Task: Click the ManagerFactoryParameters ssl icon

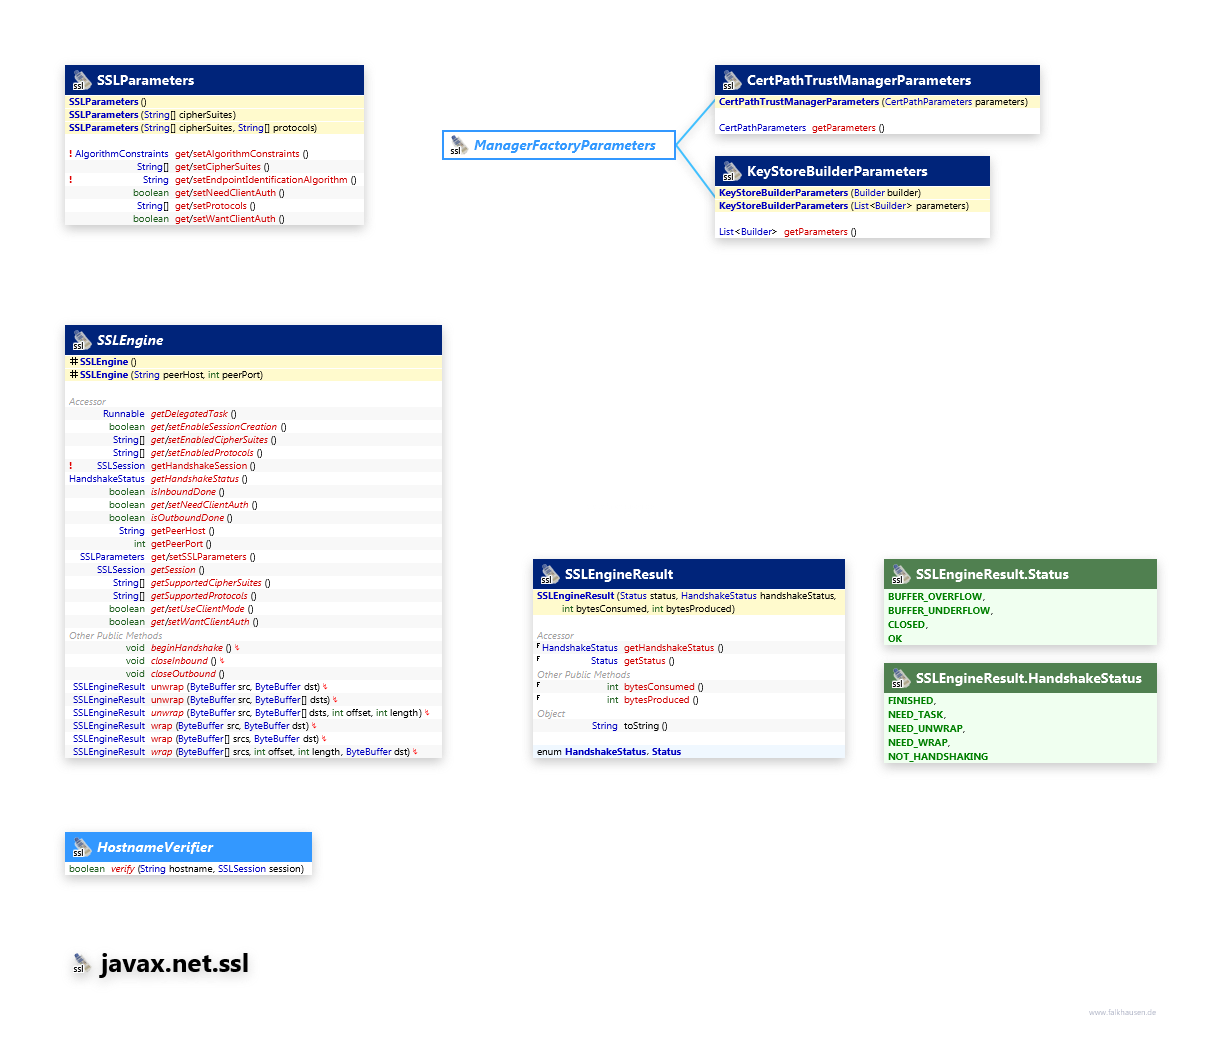Action: 459,146
